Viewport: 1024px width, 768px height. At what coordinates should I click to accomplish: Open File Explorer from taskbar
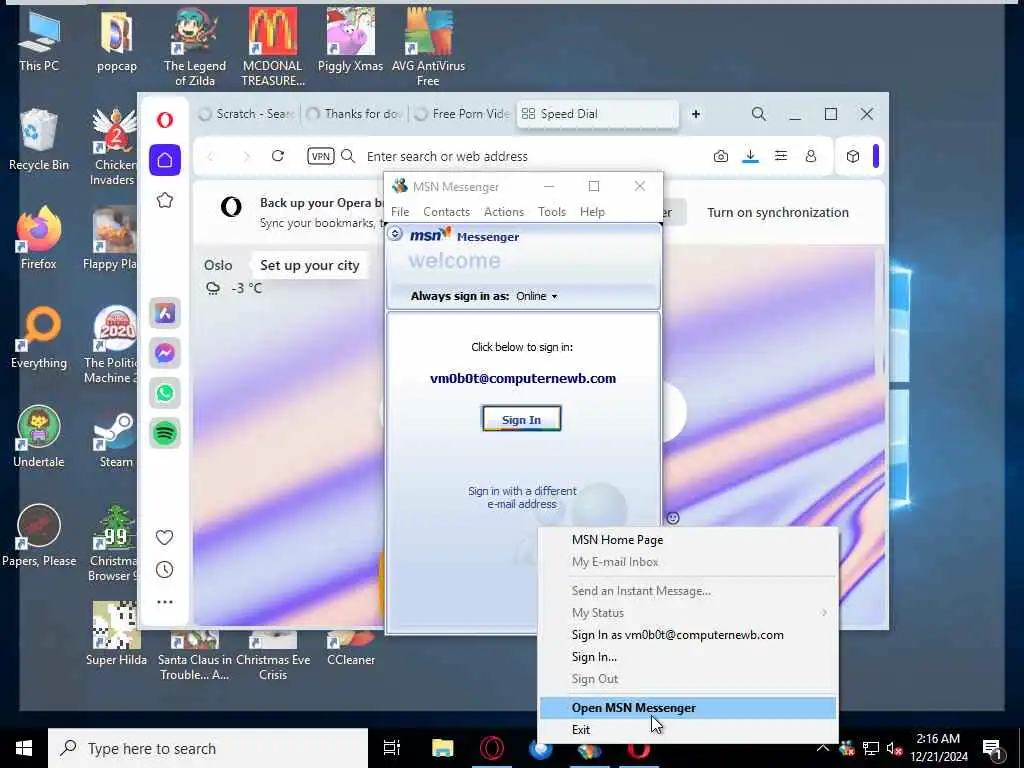[x=442, y=748]
